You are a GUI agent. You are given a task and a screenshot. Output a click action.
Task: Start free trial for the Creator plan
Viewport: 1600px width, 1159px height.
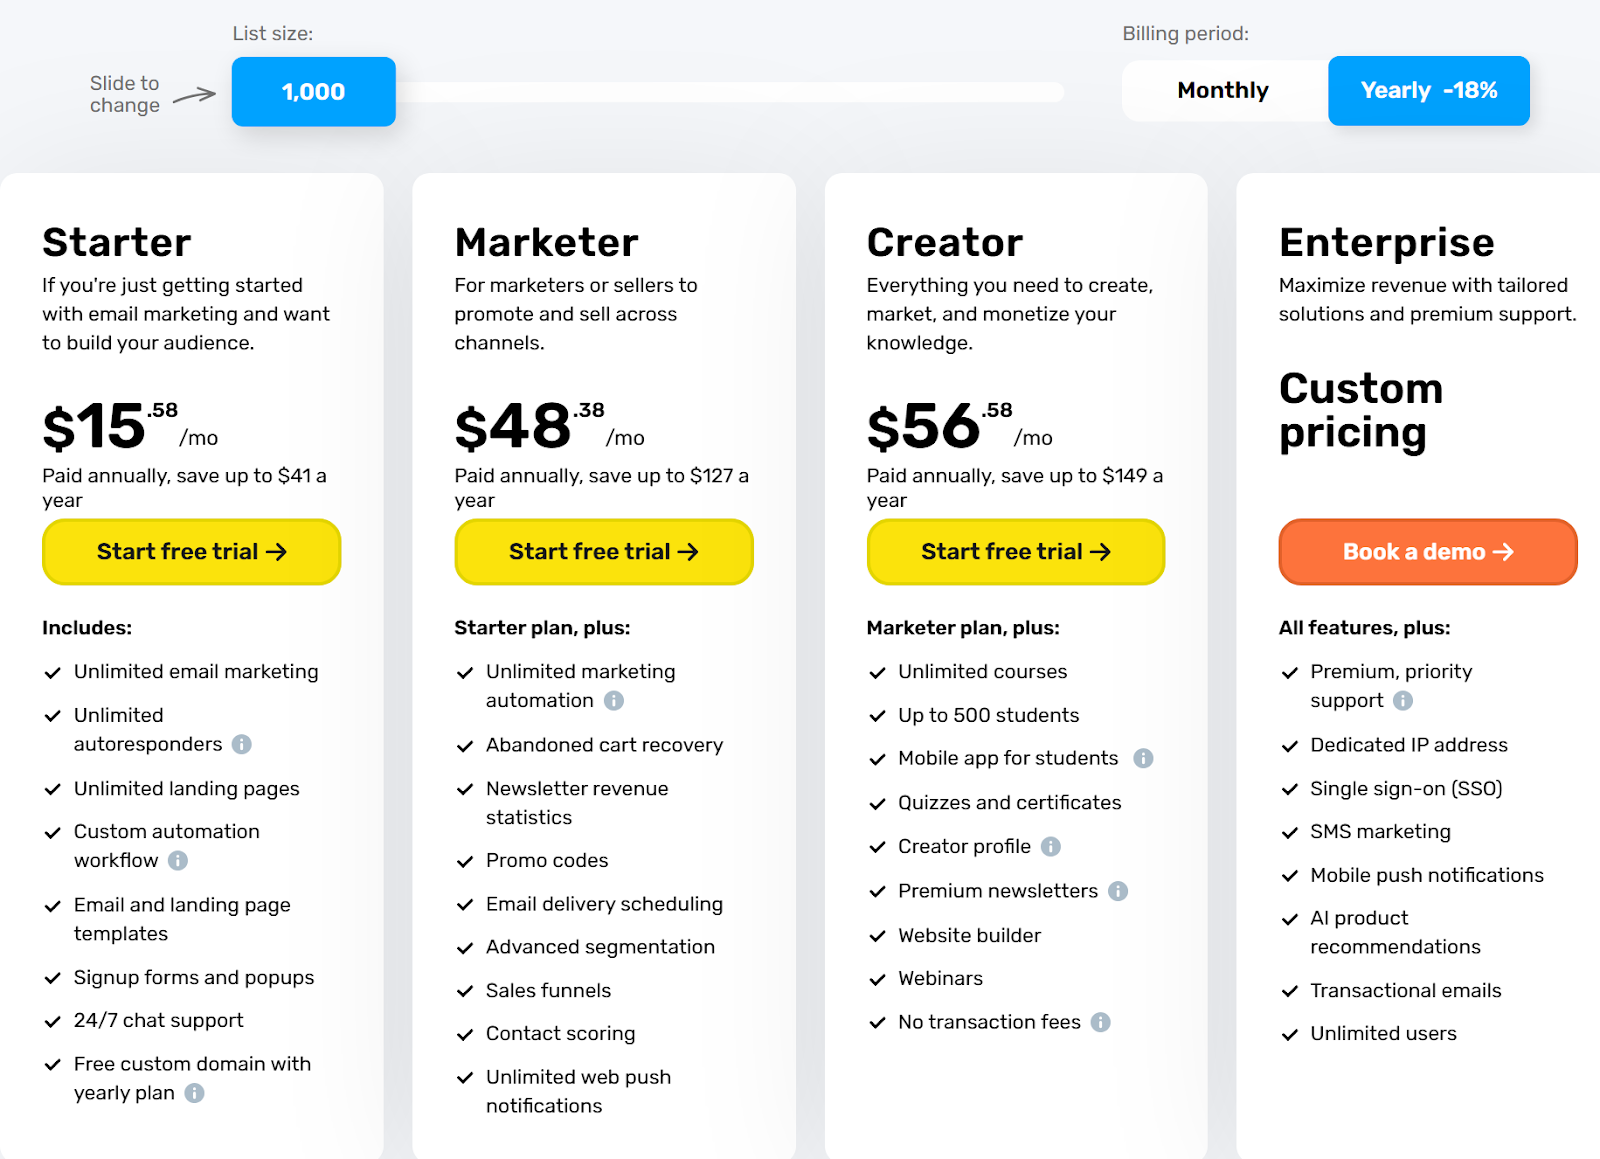(1015, 551)
